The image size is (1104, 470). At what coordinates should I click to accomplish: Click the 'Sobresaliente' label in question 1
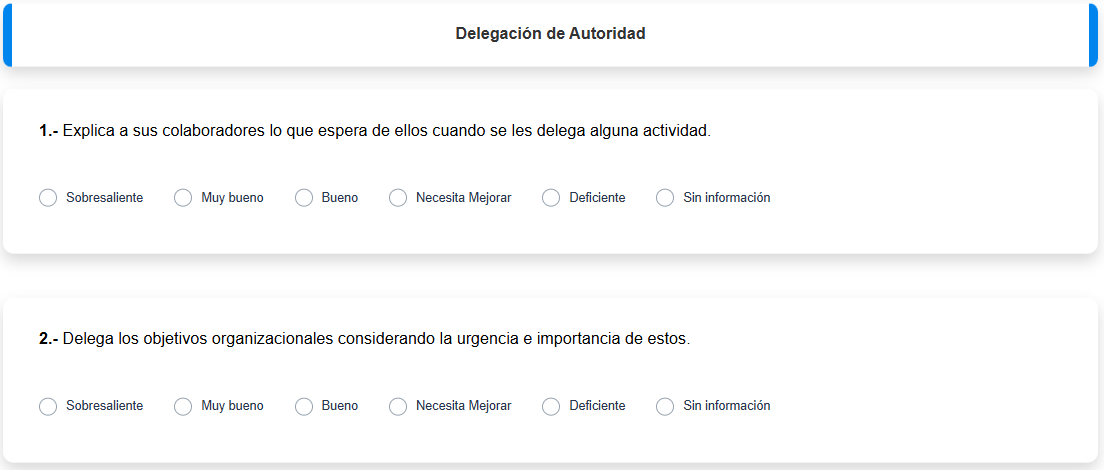click(x=105, y=198)
